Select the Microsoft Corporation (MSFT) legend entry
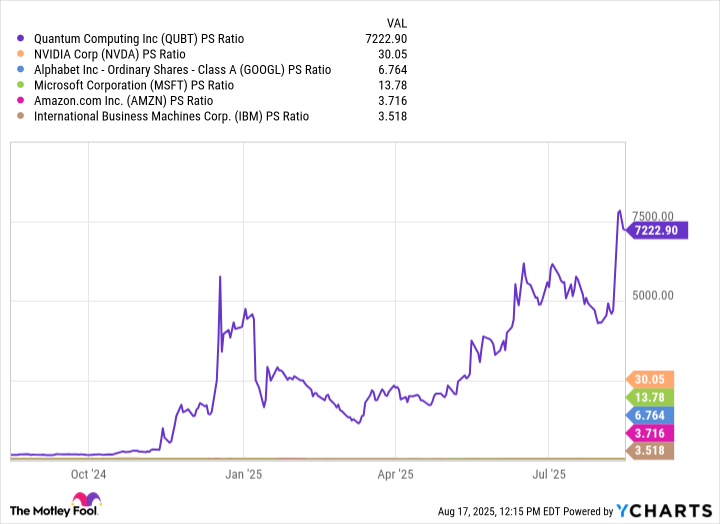The image size is (720, 524). point(134,85)
